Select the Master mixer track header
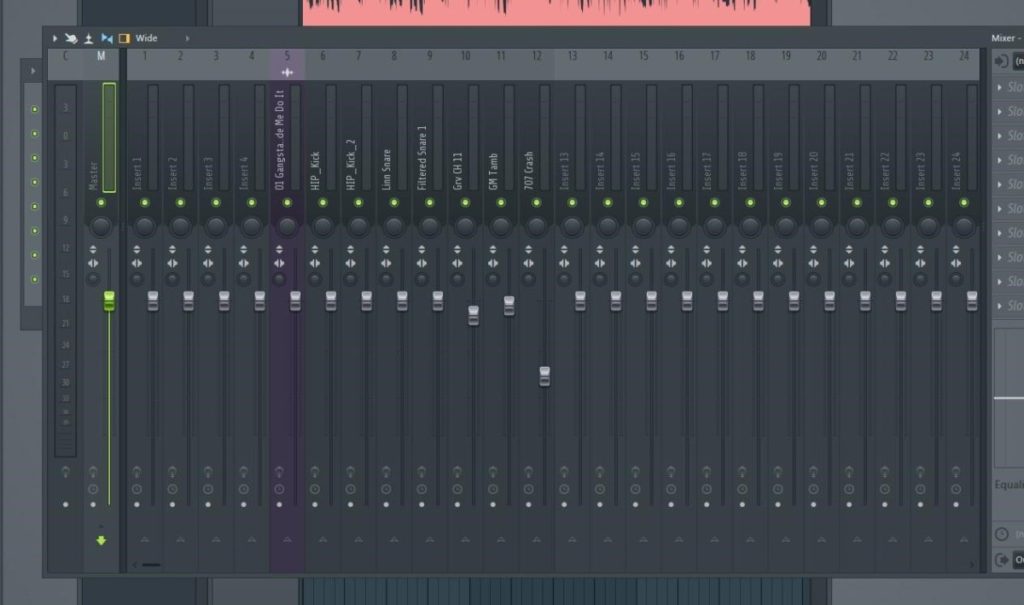The image size is (1024, 605). tap(101, 57)
